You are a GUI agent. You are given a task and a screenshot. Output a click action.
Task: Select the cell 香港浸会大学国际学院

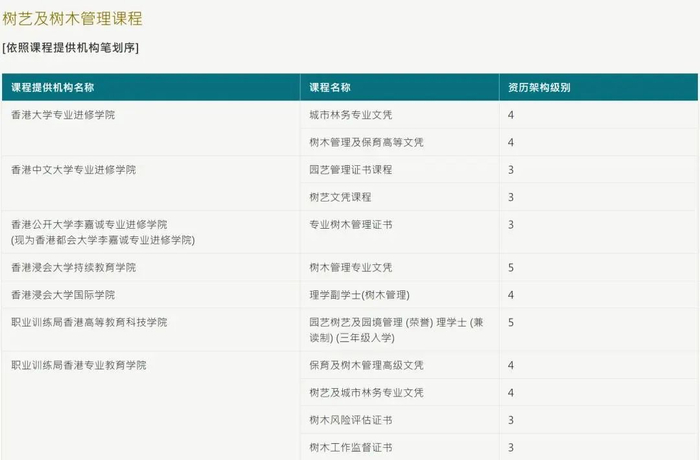pyautogui.click(x=63, y=295)
